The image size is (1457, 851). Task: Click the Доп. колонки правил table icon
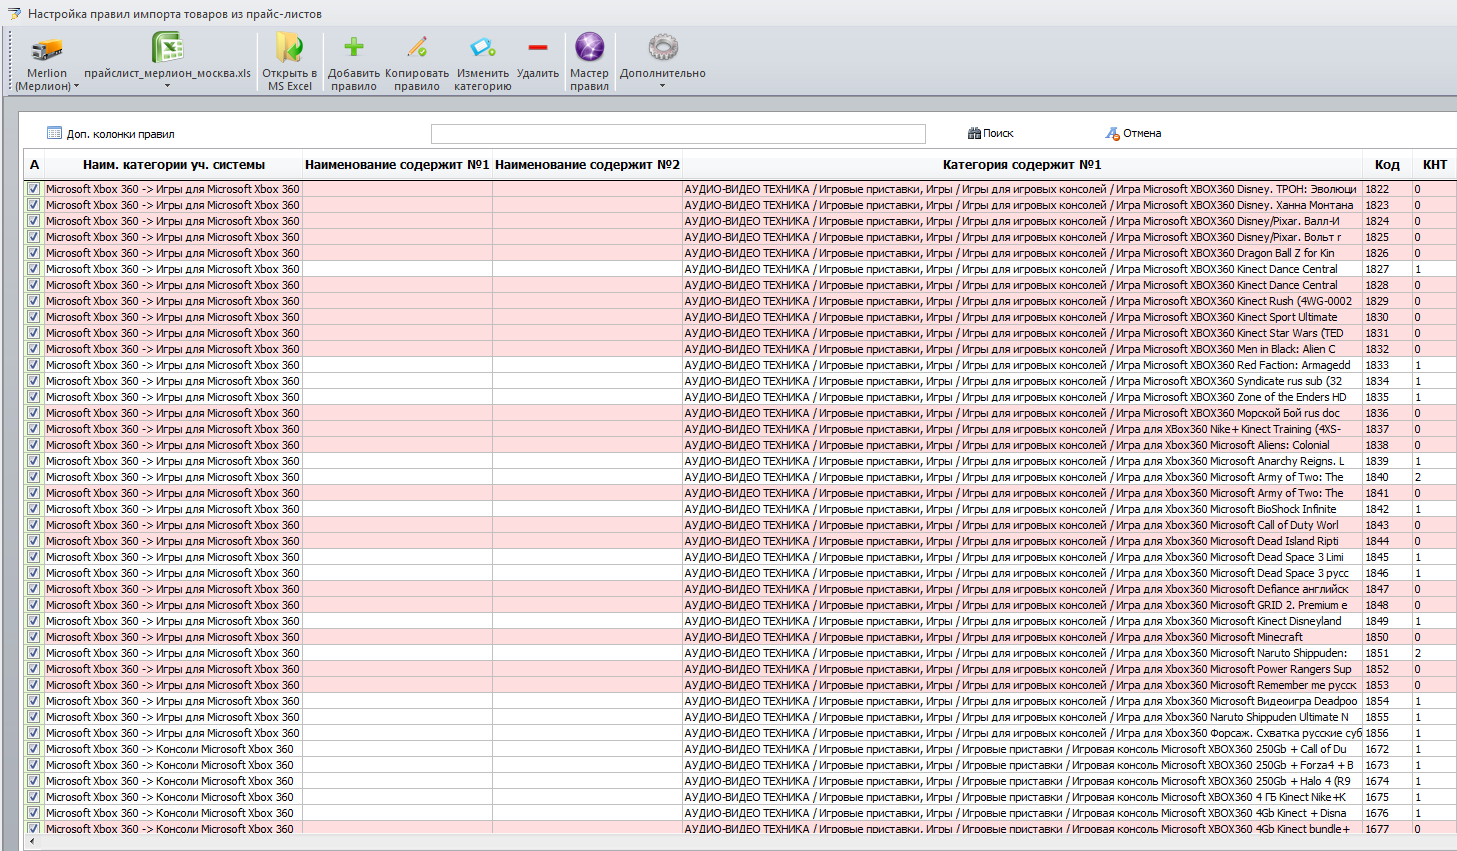pyautogui.click(x=54, y=133)
